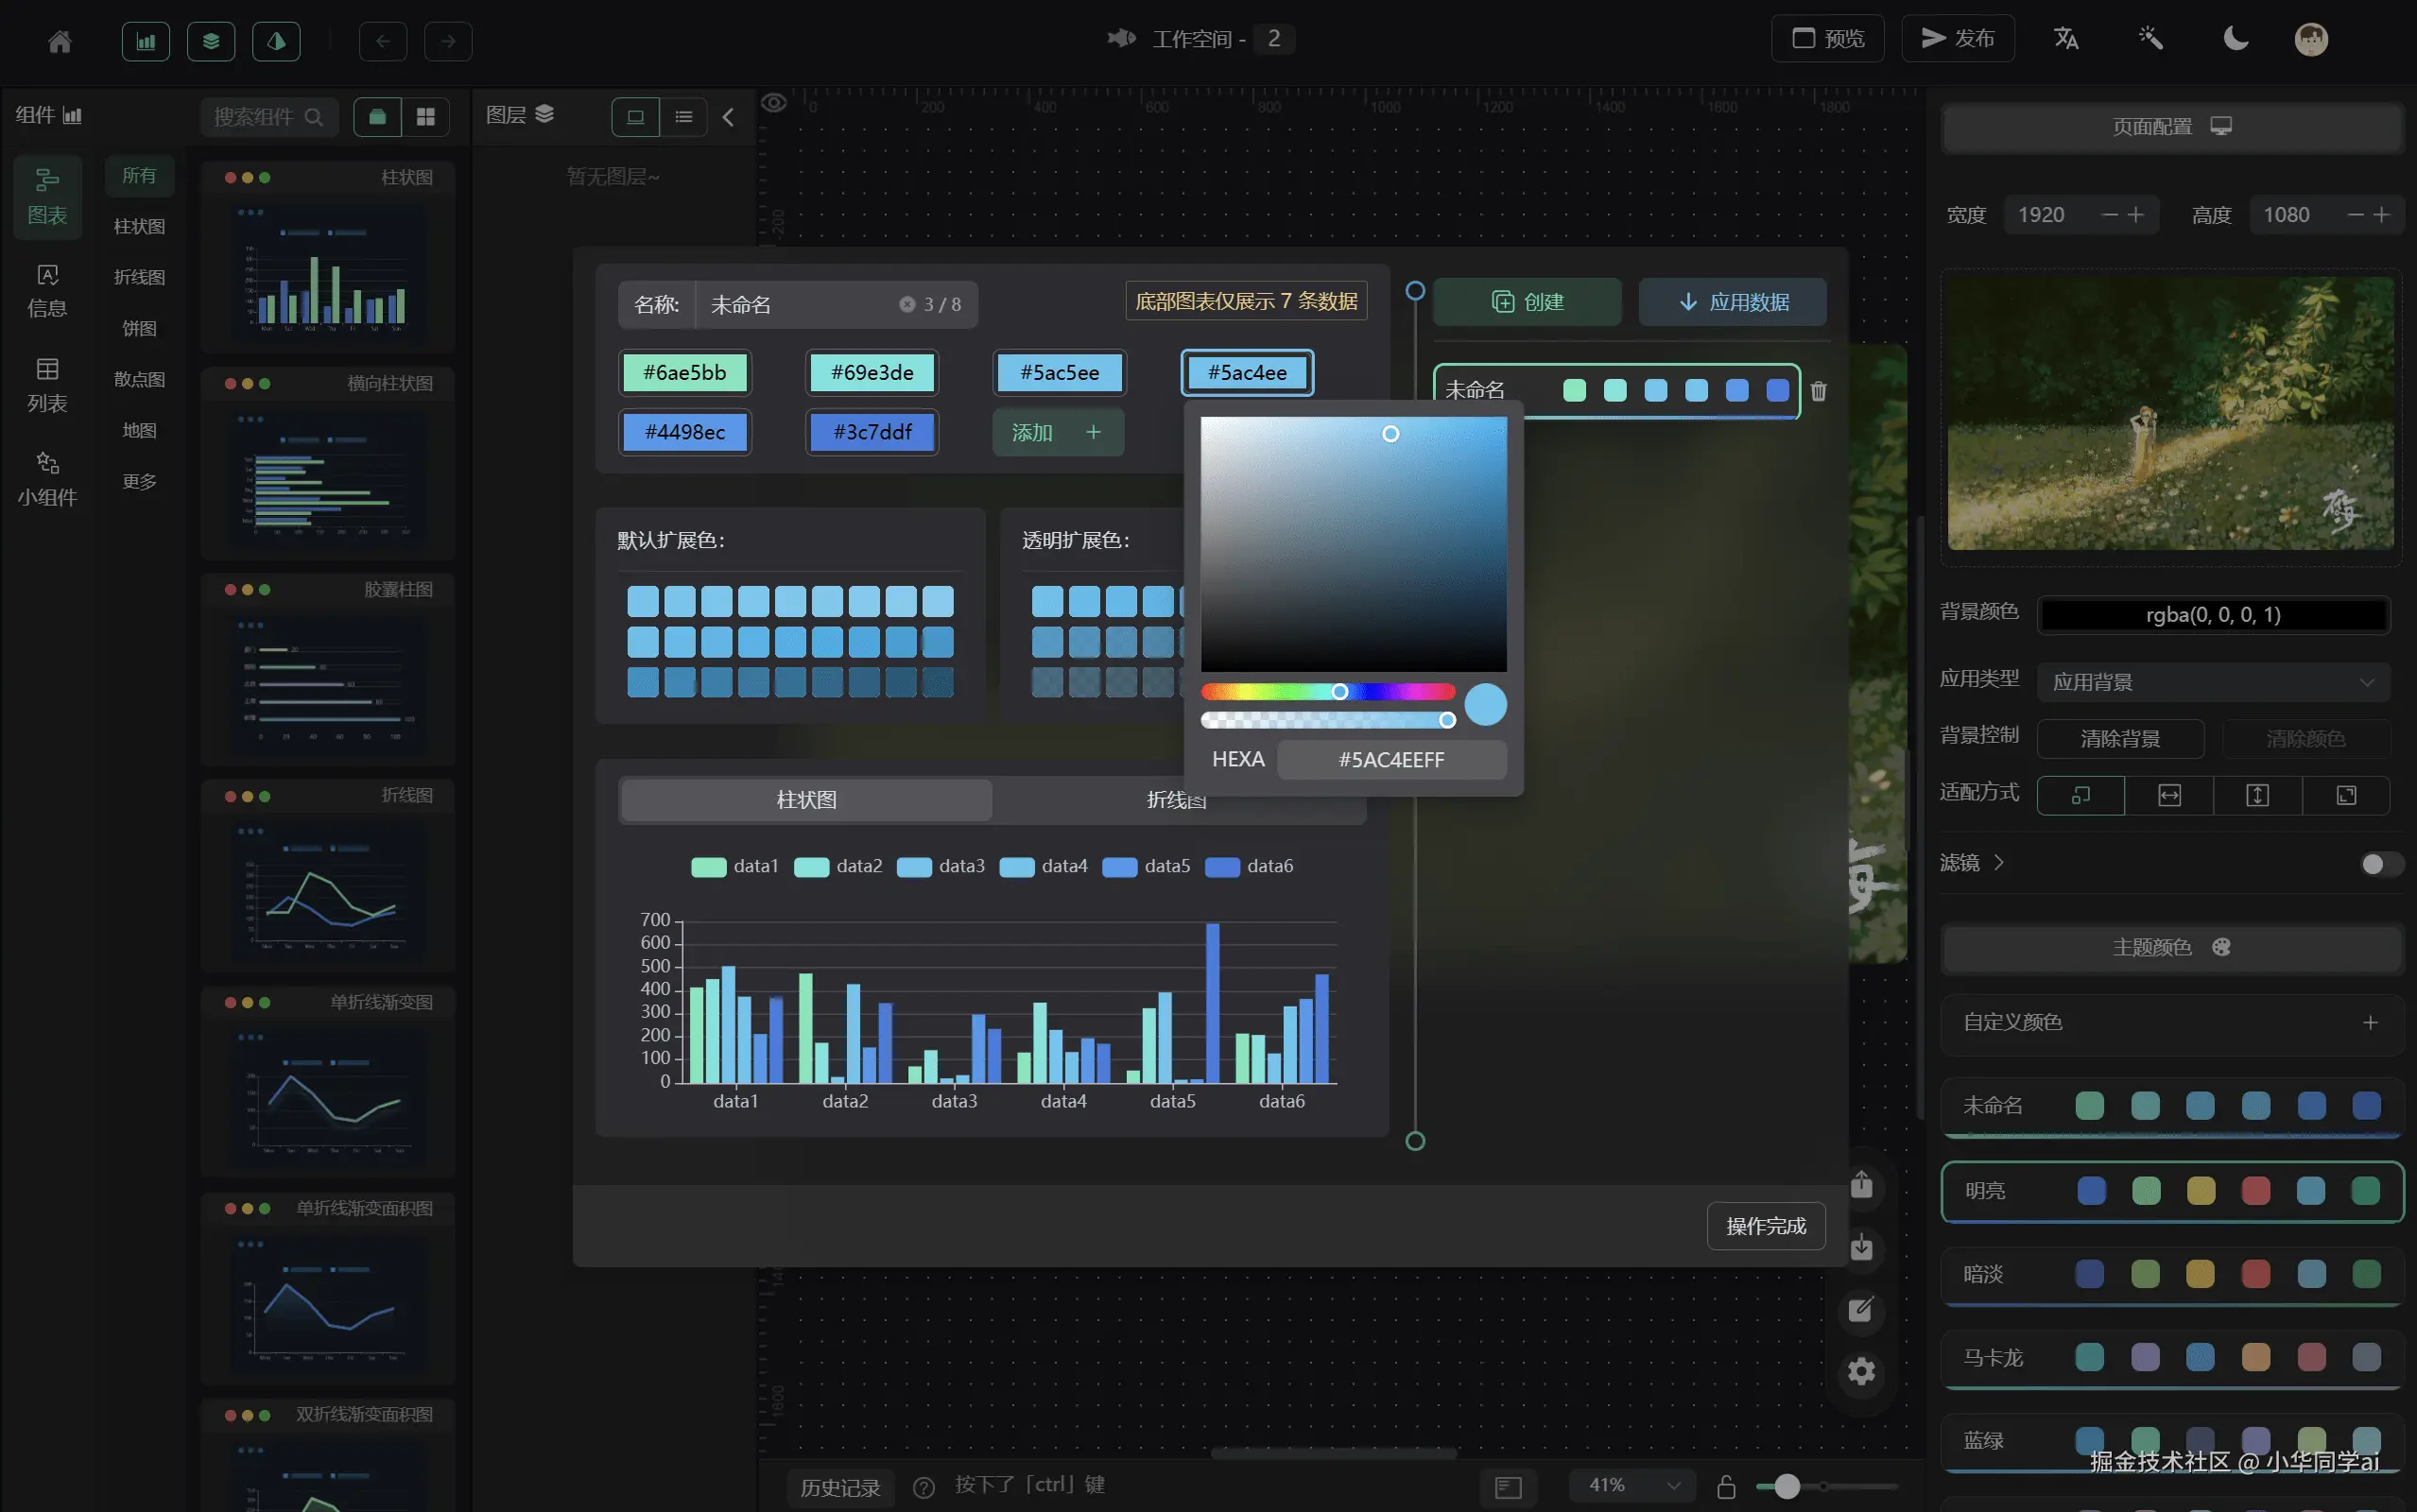Screen dimensions: 2417x1512
Task: Delete the 未命名 color scheme via trash icon
Action: [1818, 391]
